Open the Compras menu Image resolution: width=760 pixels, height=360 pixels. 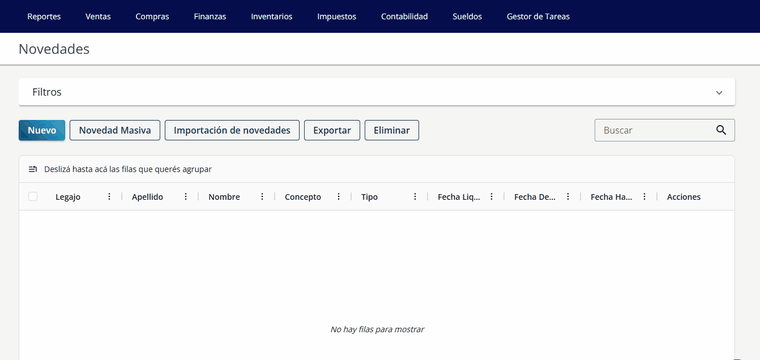pyautogui.click(x=152, y=16)
